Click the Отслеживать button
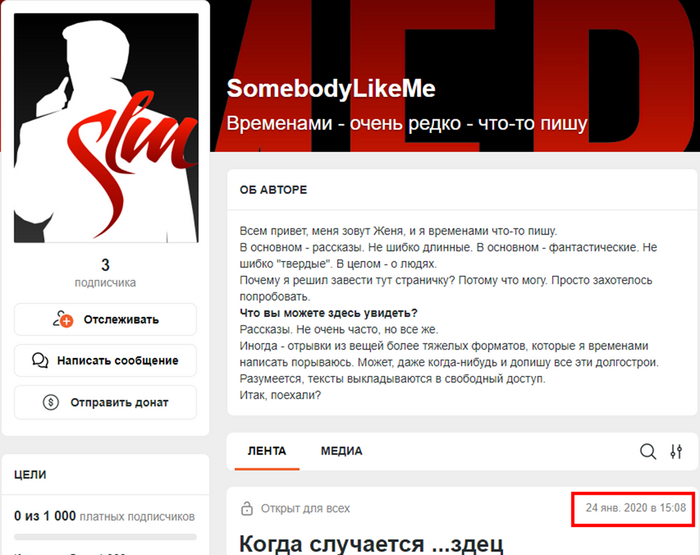This screenshot has height=555, width=700. click(105, 319)
